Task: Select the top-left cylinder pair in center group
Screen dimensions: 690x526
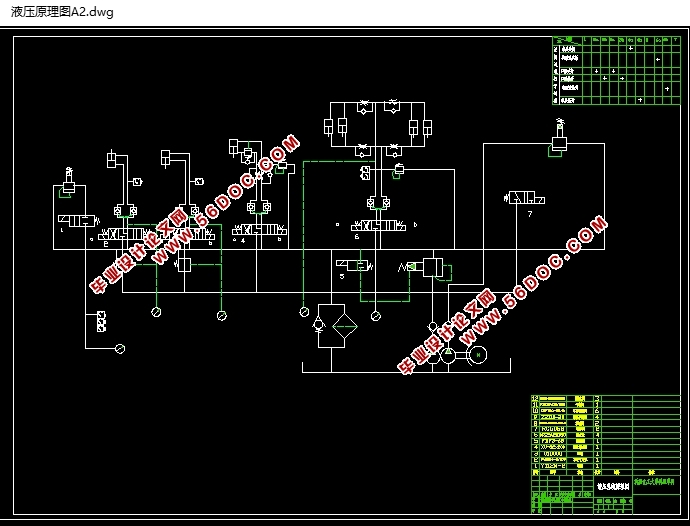Action: (335, 127)
